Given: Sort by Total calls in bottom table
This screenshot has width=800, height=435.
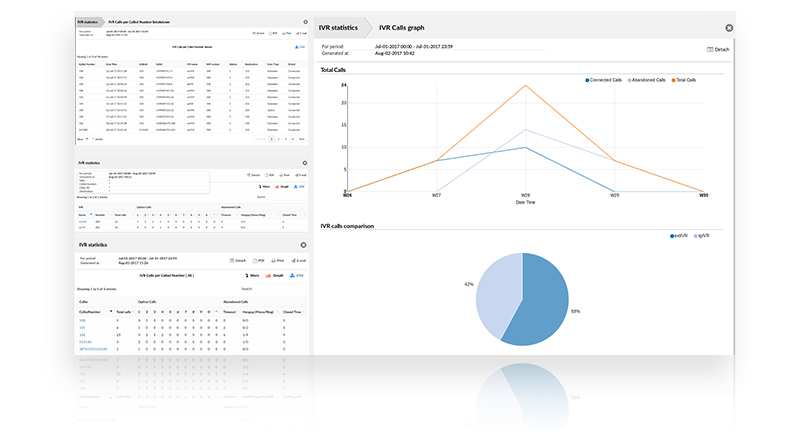Looking at the screenshot, I should (124, 312).
